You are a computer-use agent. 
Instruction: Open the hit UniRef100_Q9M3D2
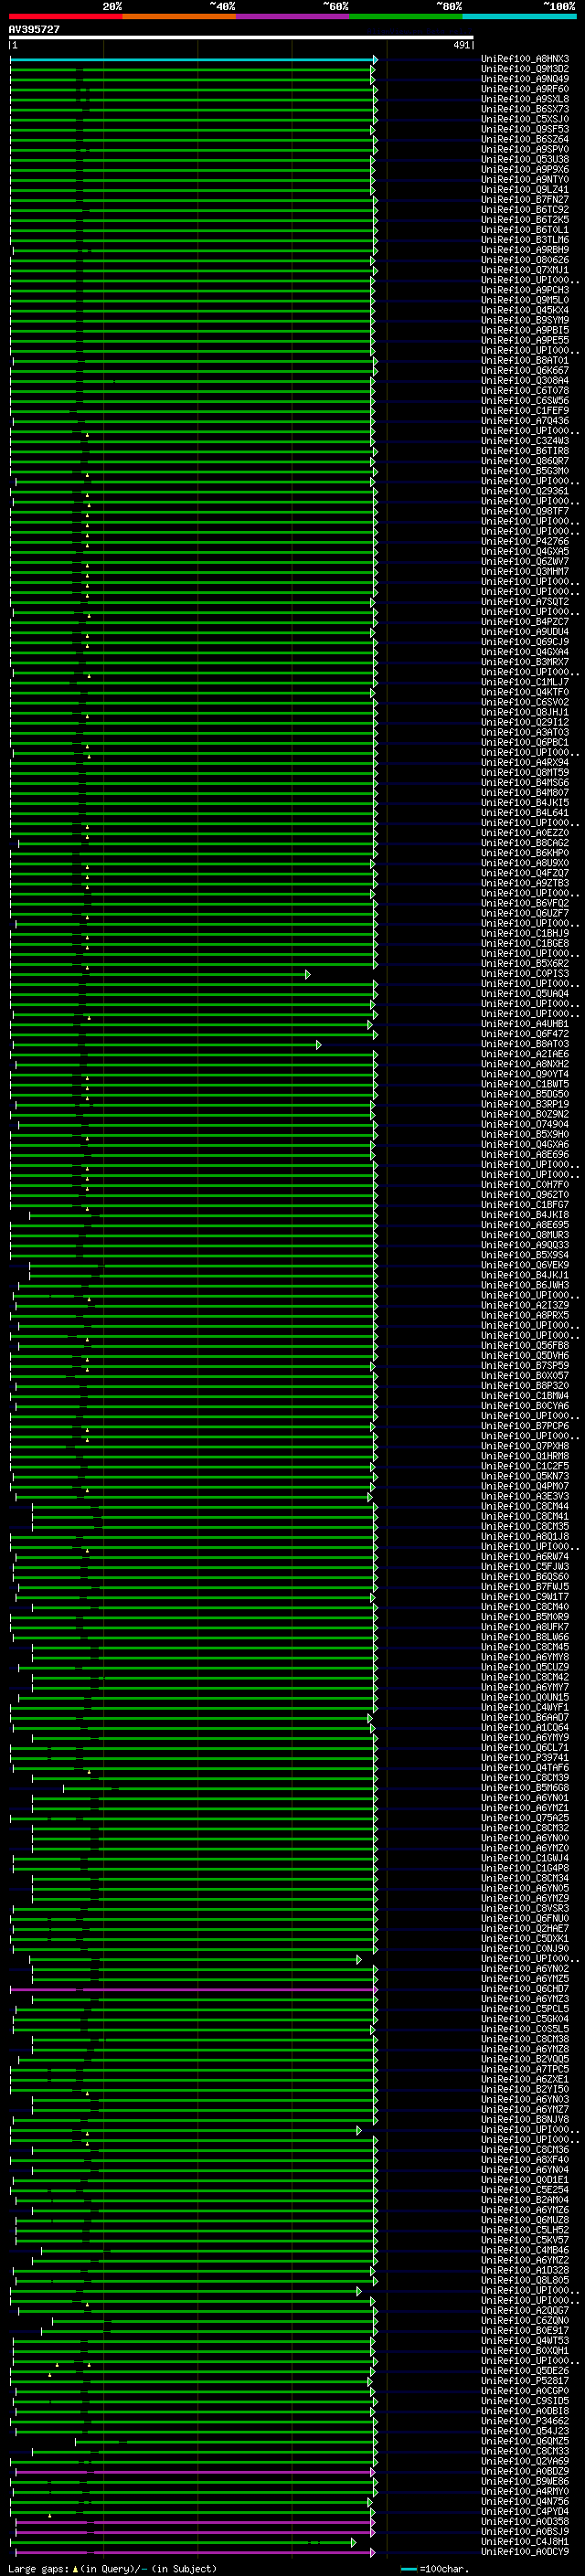[525, 69]
